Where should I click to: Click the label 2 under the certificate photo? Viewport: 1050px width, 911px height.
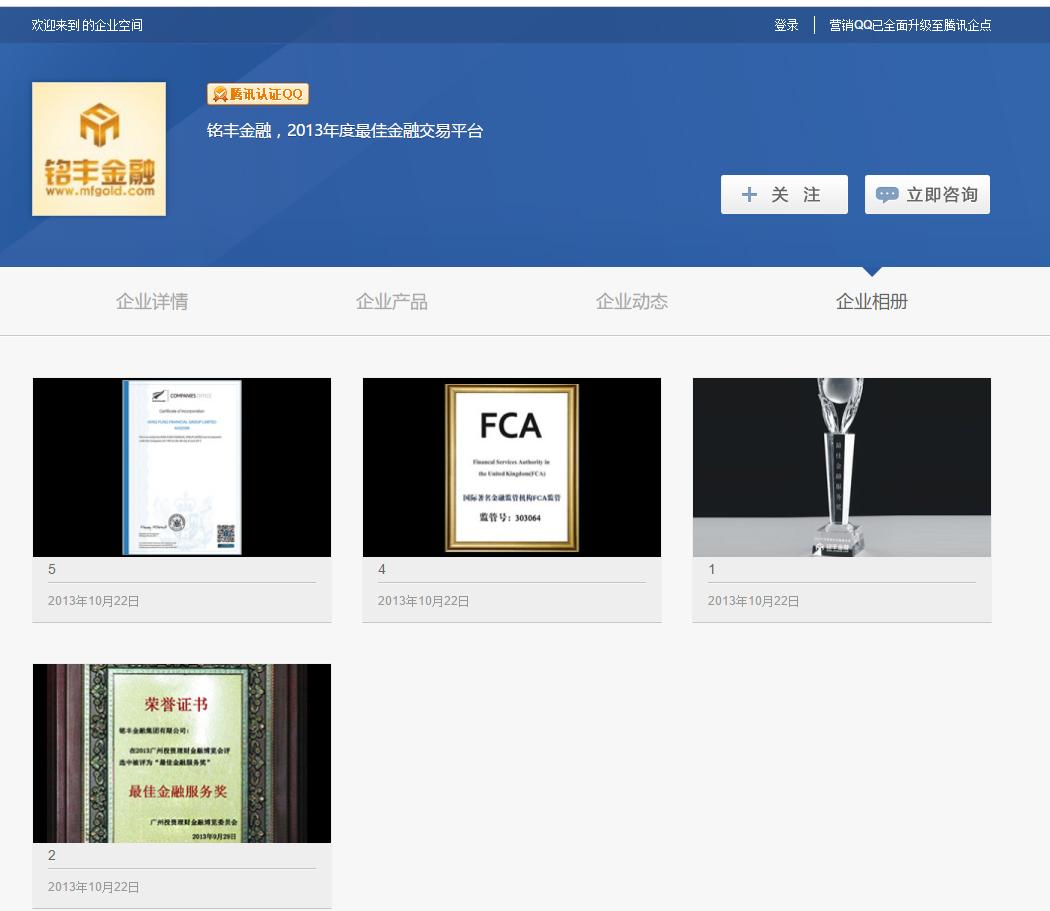pos(53,855)
